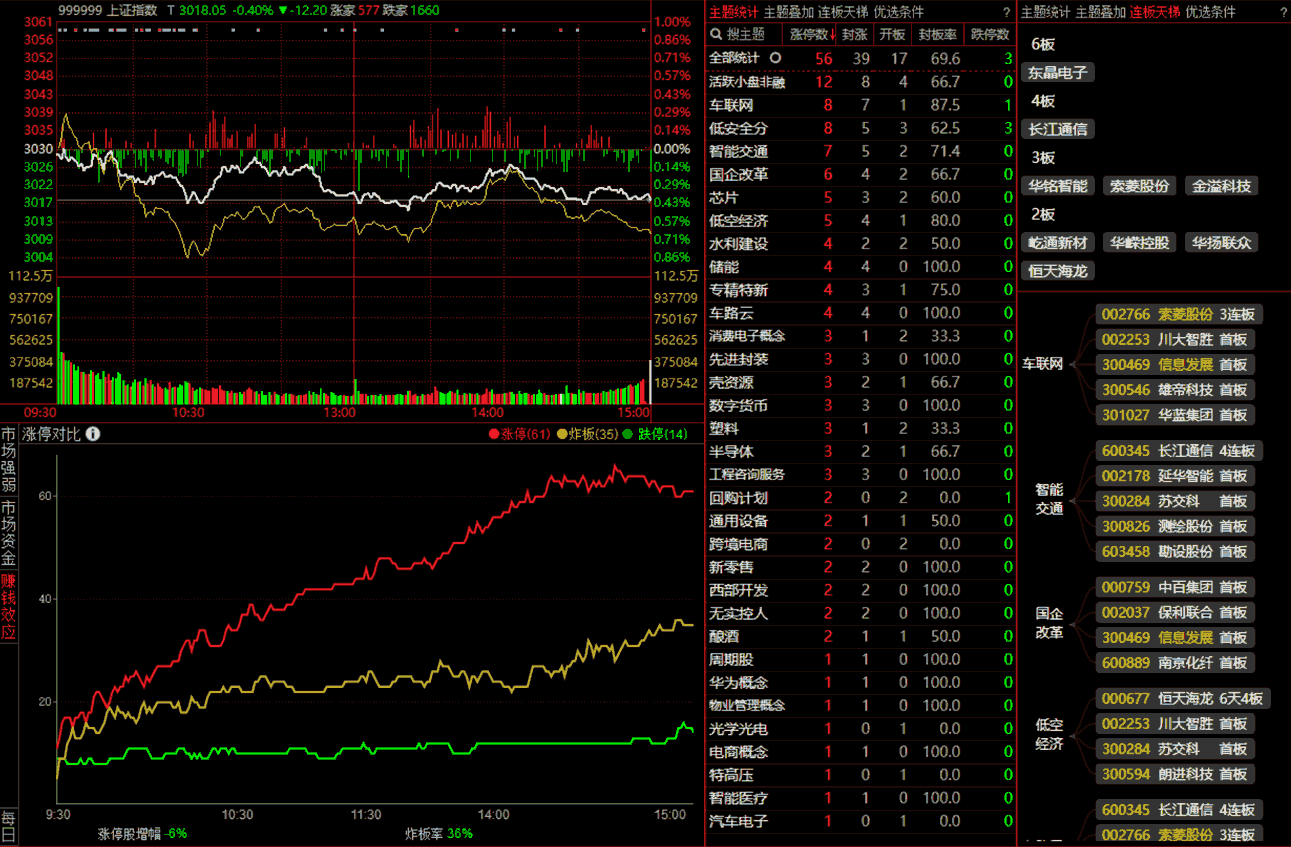Open 301027 华蓝集团 首板 entry

[x=1175, y=414]
